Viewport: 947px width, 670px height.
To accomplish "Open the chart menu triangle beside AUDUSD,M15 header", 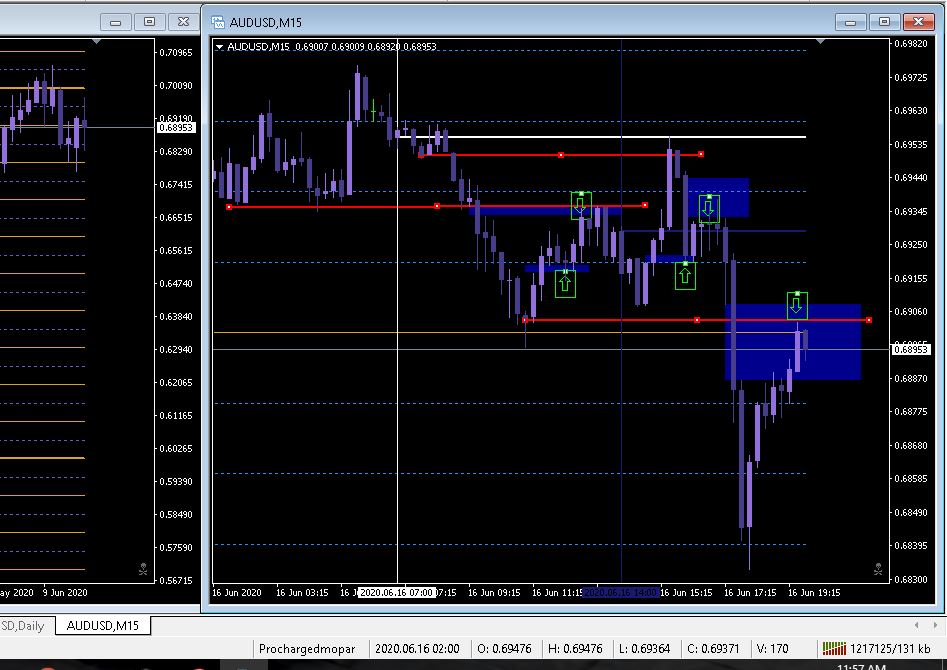I will pyautogui.click(x=219, y=47).
